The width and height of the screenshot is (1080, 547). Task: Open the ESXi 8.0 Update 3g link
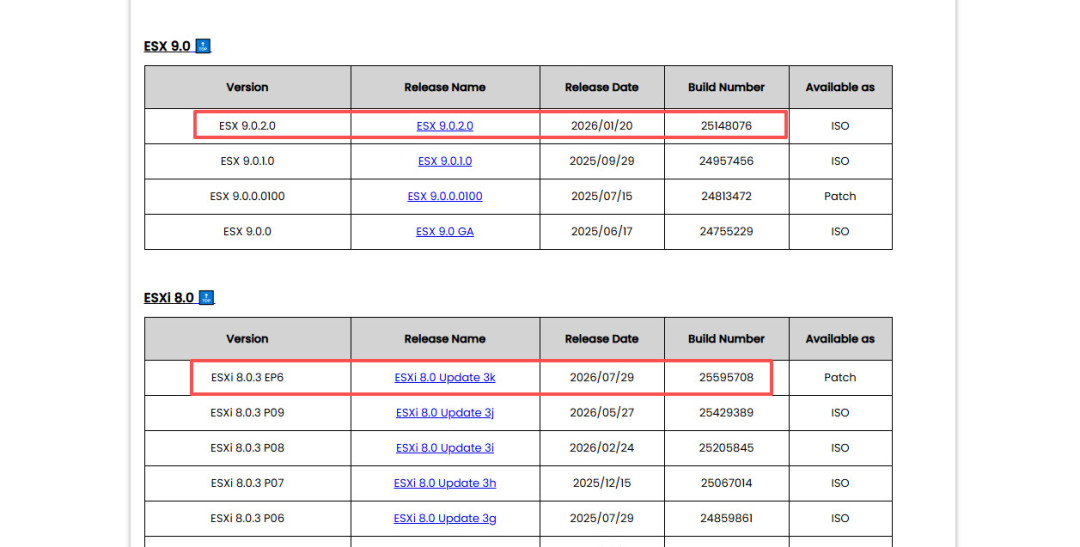click(x=445, y=518)
